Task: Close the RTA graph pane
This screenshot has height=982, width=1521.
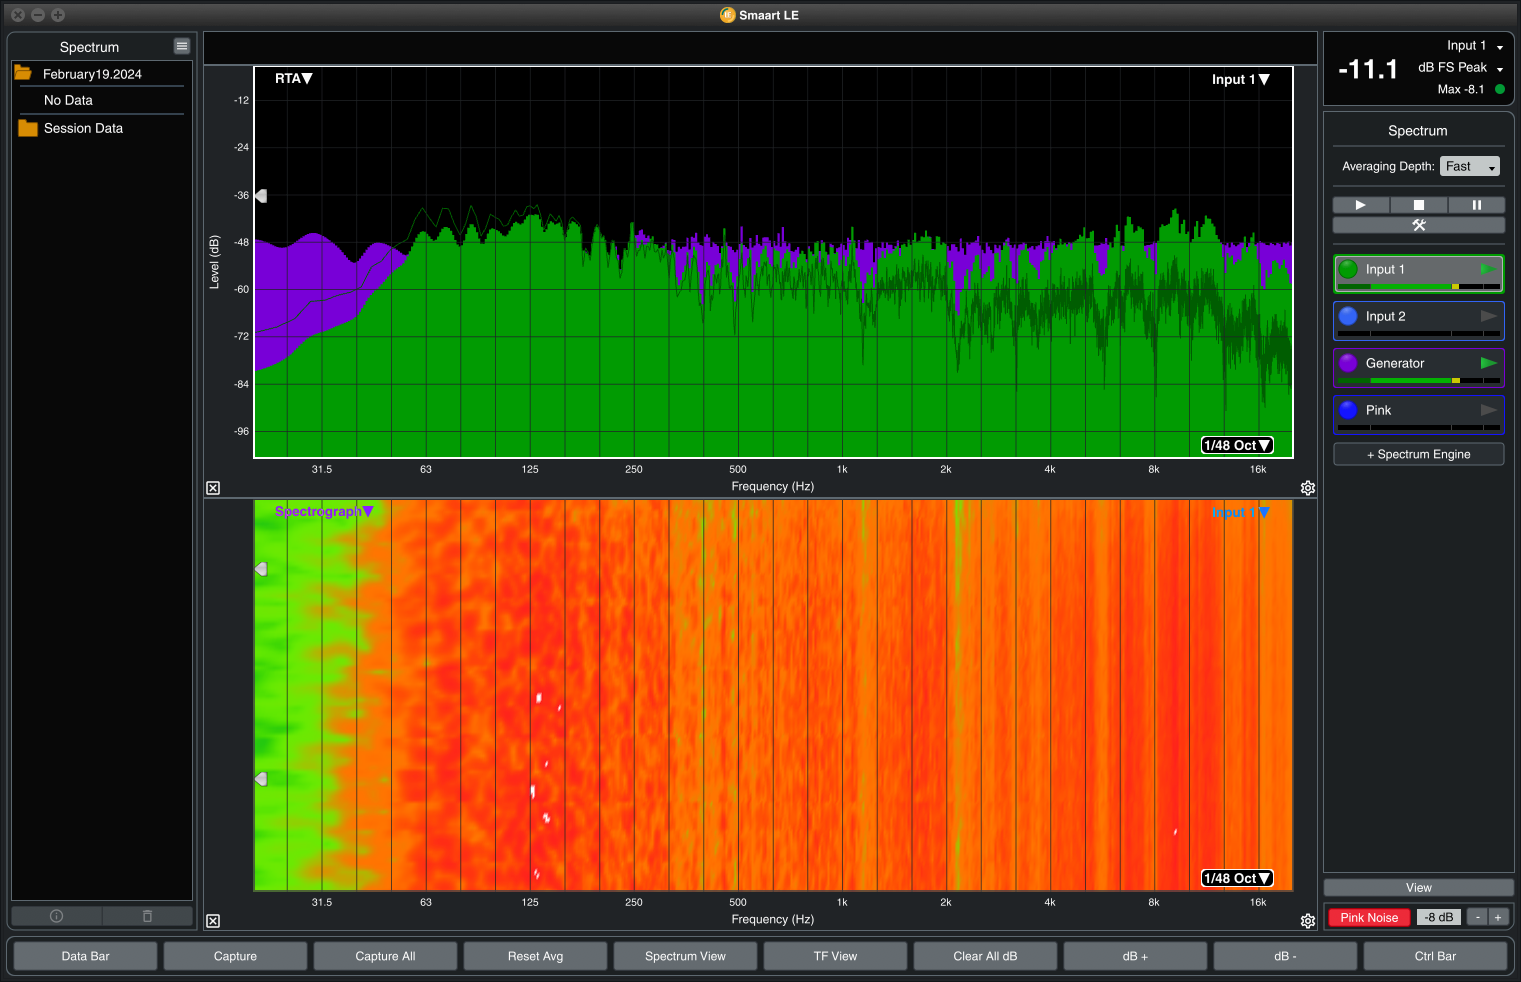Action: click(213, 488)
